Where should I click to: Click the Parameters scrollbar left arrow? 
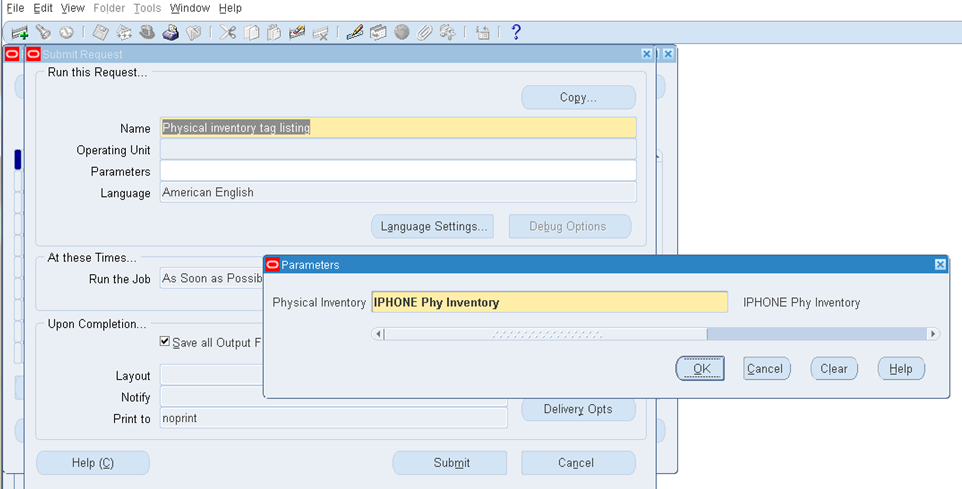[x=378, y=334]
